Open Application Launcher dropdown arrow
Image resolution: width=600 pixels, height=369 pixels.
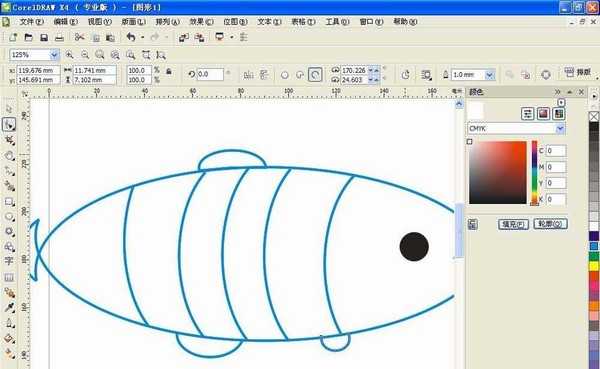[232, 38]
